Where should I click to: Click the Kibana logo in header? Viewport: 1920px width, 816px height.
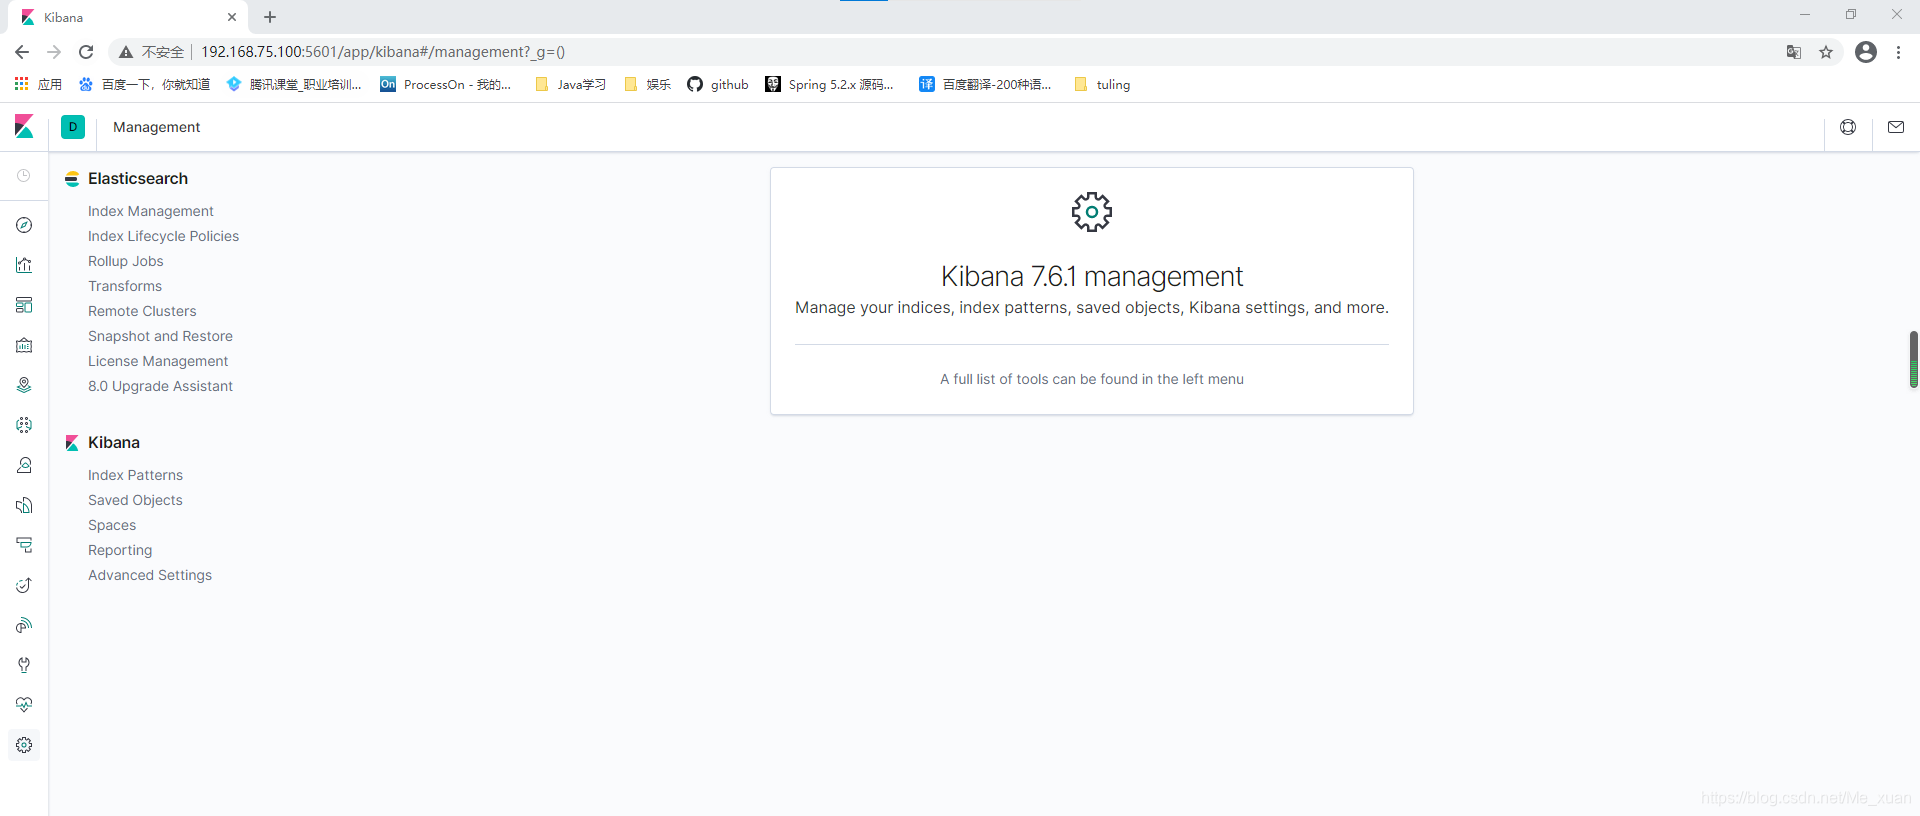24,127
